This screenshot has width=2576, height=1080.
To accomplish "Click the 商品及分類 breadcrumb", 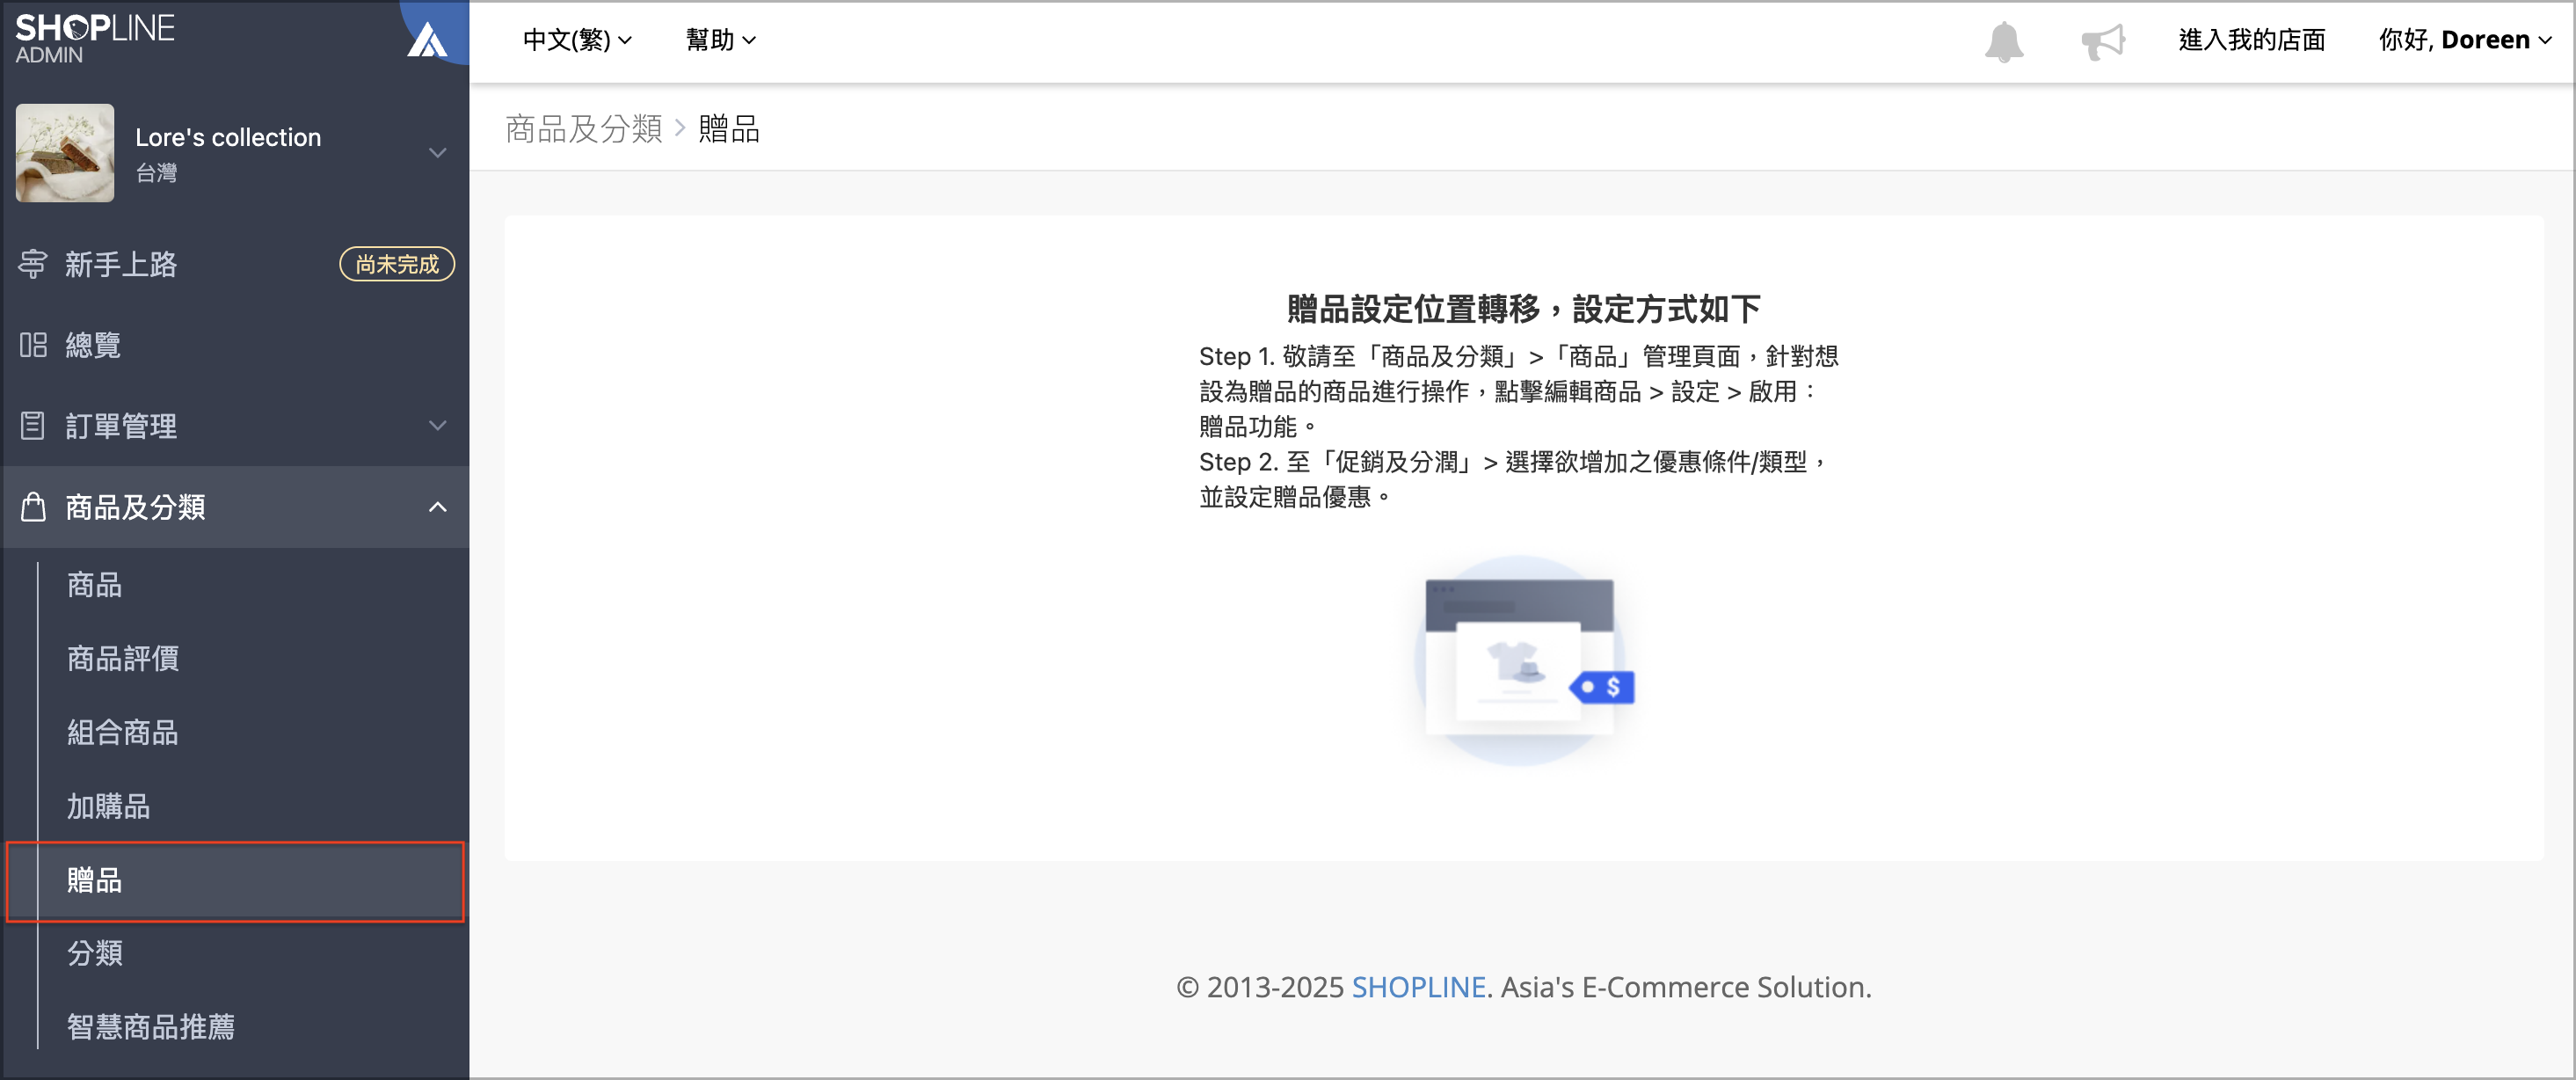I will click(x=584, y=129).
